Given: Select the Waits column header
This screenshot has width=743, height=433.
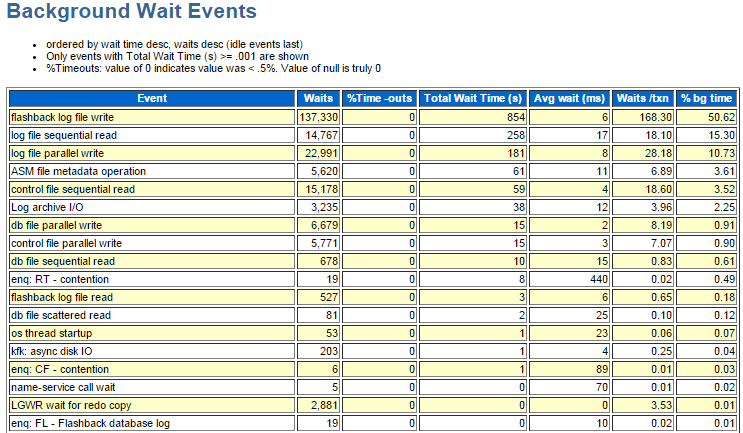Looking at the screenshot, I should point(318,99).
